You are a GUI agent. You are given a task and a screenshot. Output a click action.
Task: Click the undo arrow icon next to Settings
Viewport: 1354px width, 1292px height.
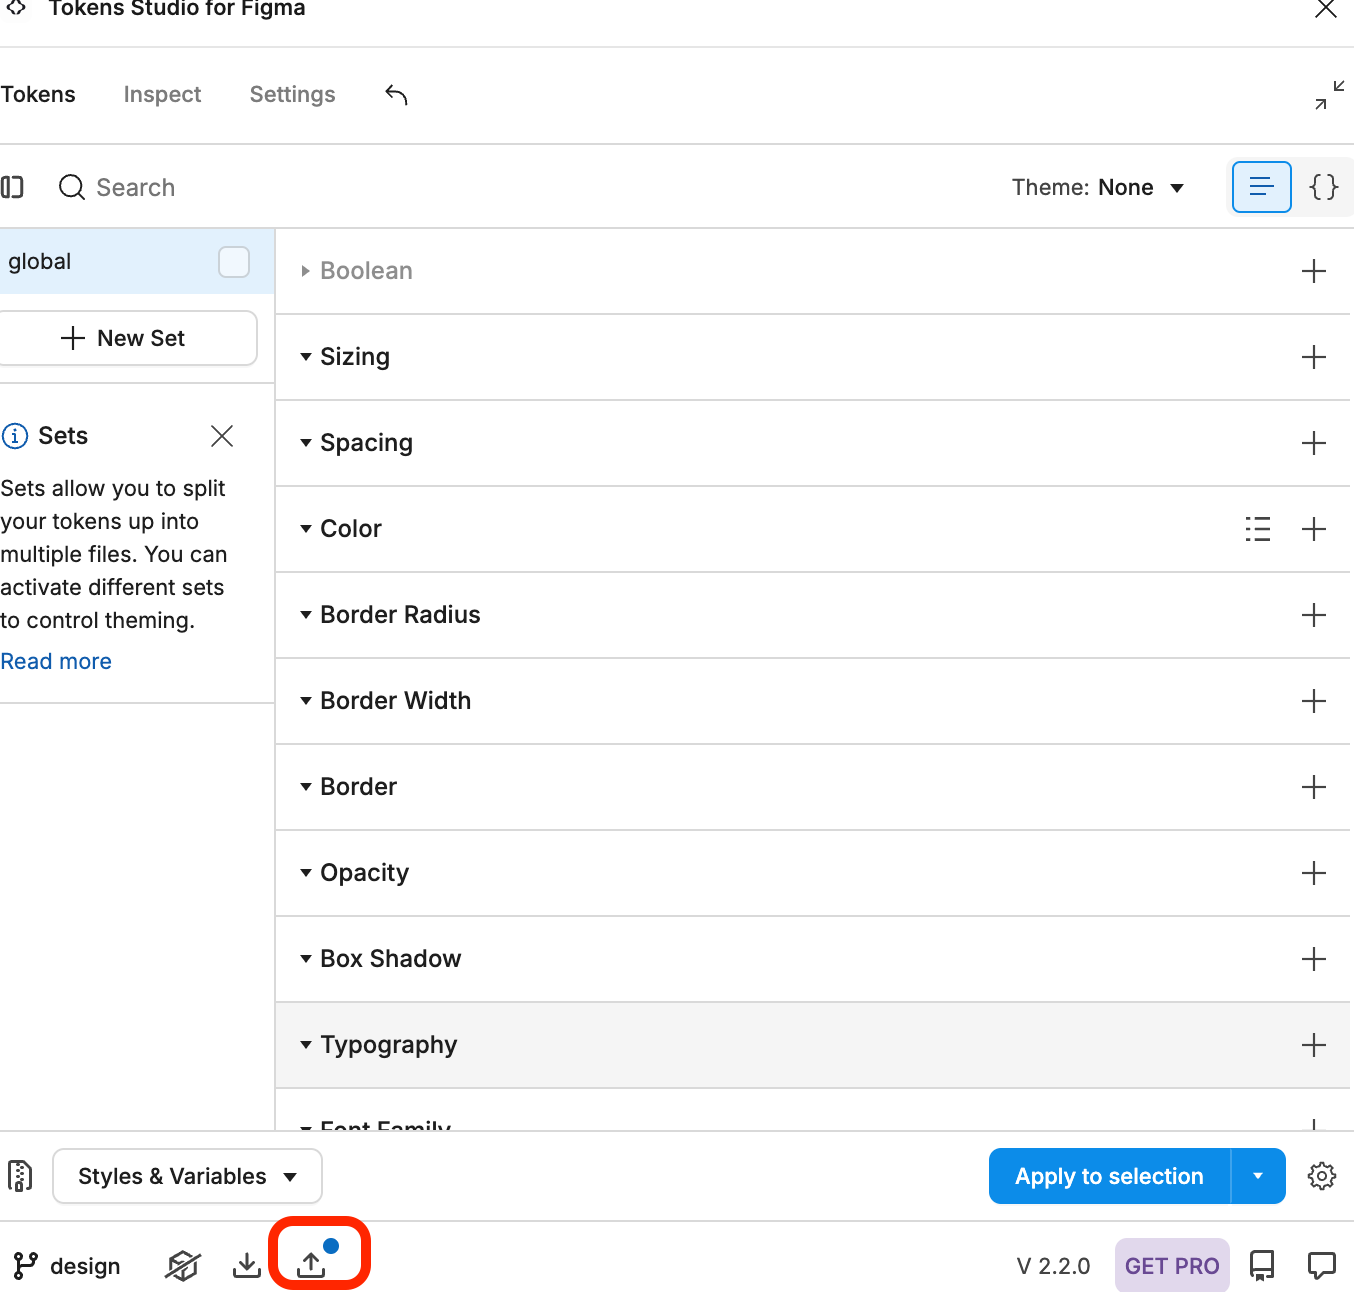pyautogui.click(x=396, y=95)
